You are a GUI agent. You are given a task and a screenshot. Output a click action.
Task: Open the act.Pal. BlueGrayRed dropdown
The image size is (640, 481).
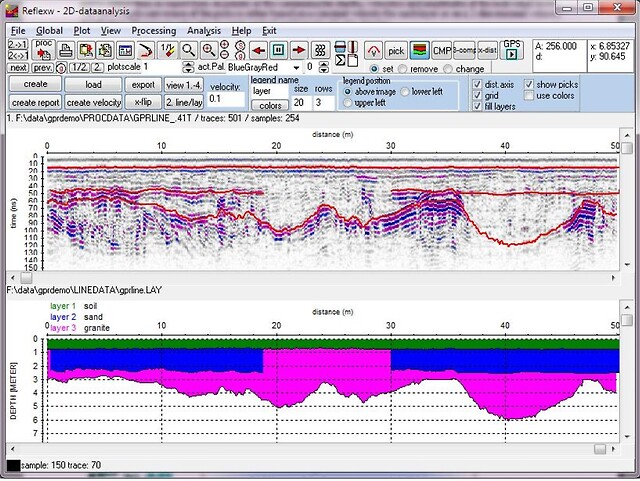point(298,67)
